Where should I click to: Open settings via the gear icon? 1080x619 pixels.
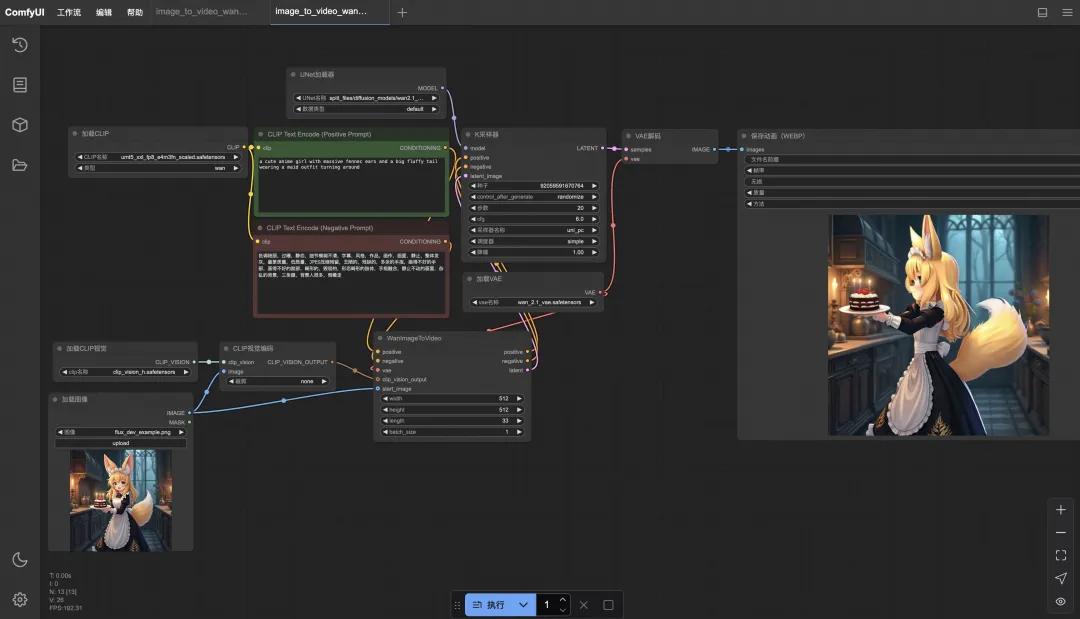tap(20, 599)
